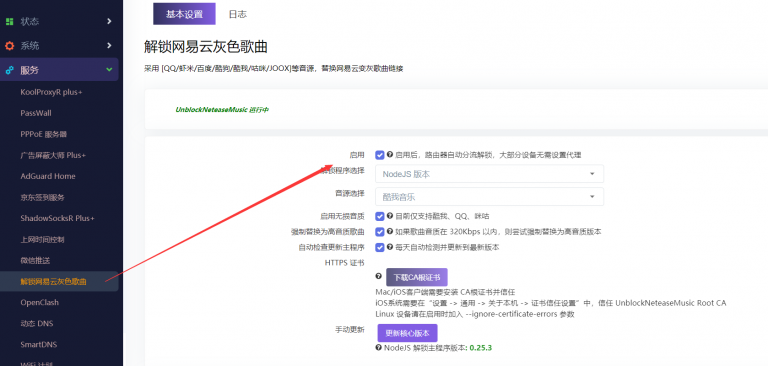Disable 自动检查更新主程序 checkbox

click(x=380, y=247)
